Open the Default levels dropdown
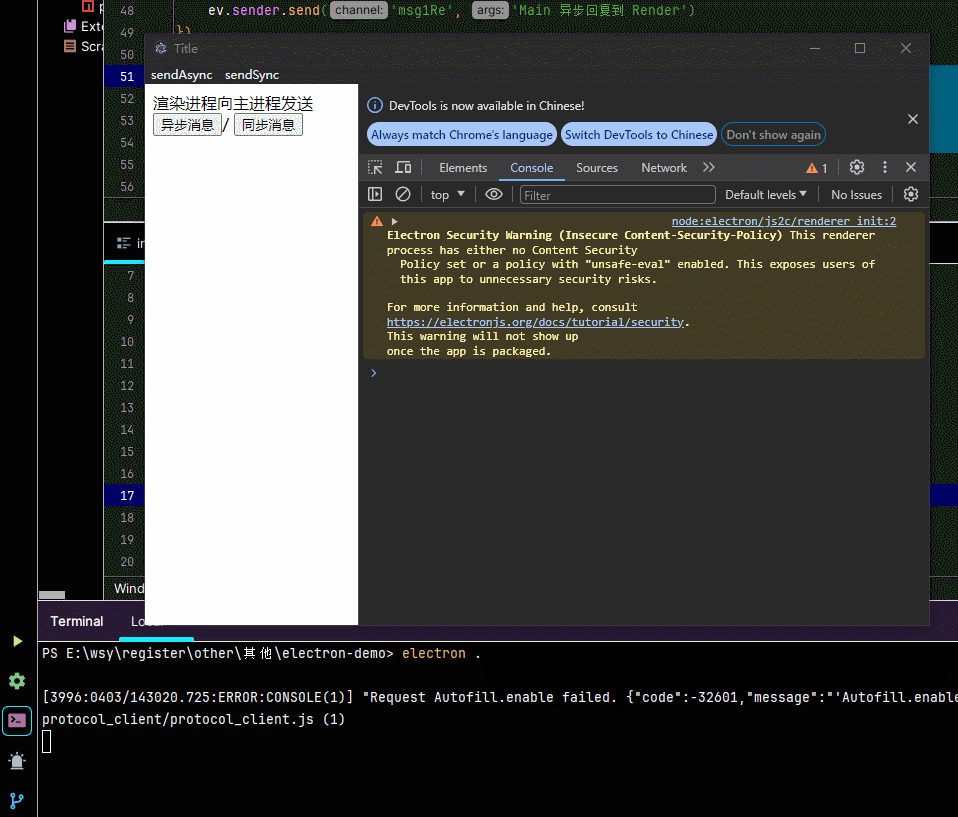The image size is (958, 817). [x=766, y=195]
